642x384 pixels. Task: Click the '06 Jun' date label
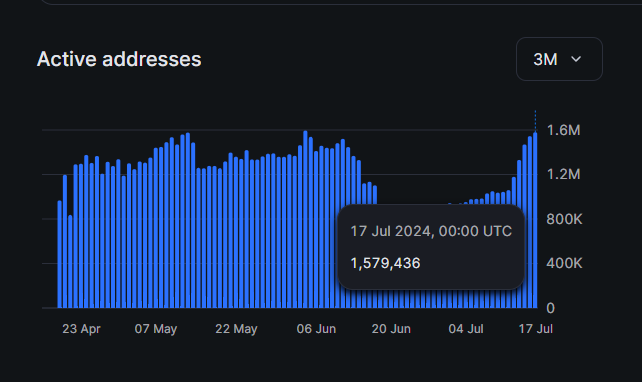(316, 329)
